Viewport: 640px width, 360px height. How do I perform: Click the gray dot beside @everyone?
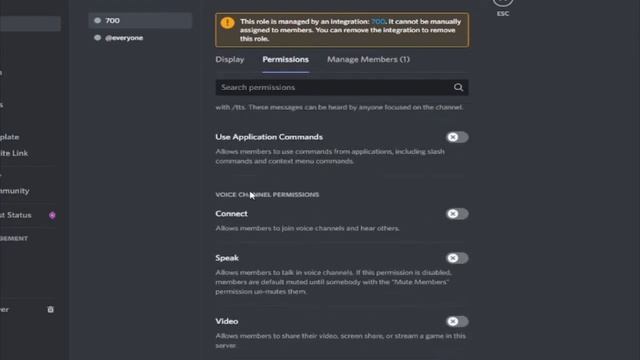98,38
